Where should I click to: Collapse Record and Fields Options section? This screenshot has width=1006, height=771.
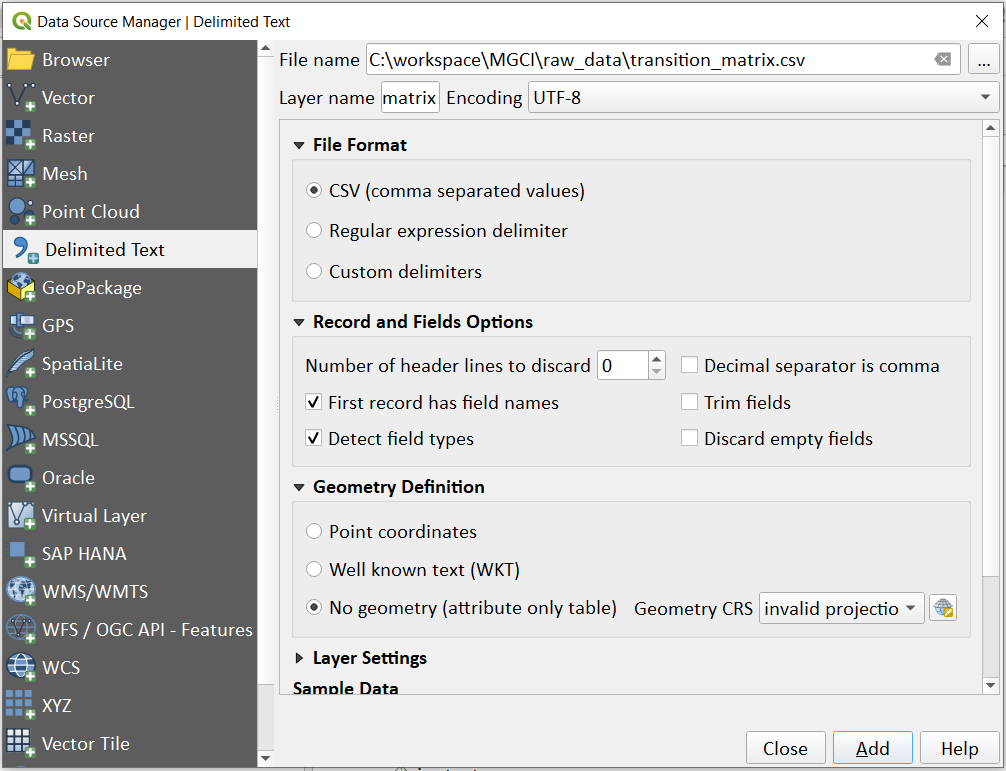299,322
